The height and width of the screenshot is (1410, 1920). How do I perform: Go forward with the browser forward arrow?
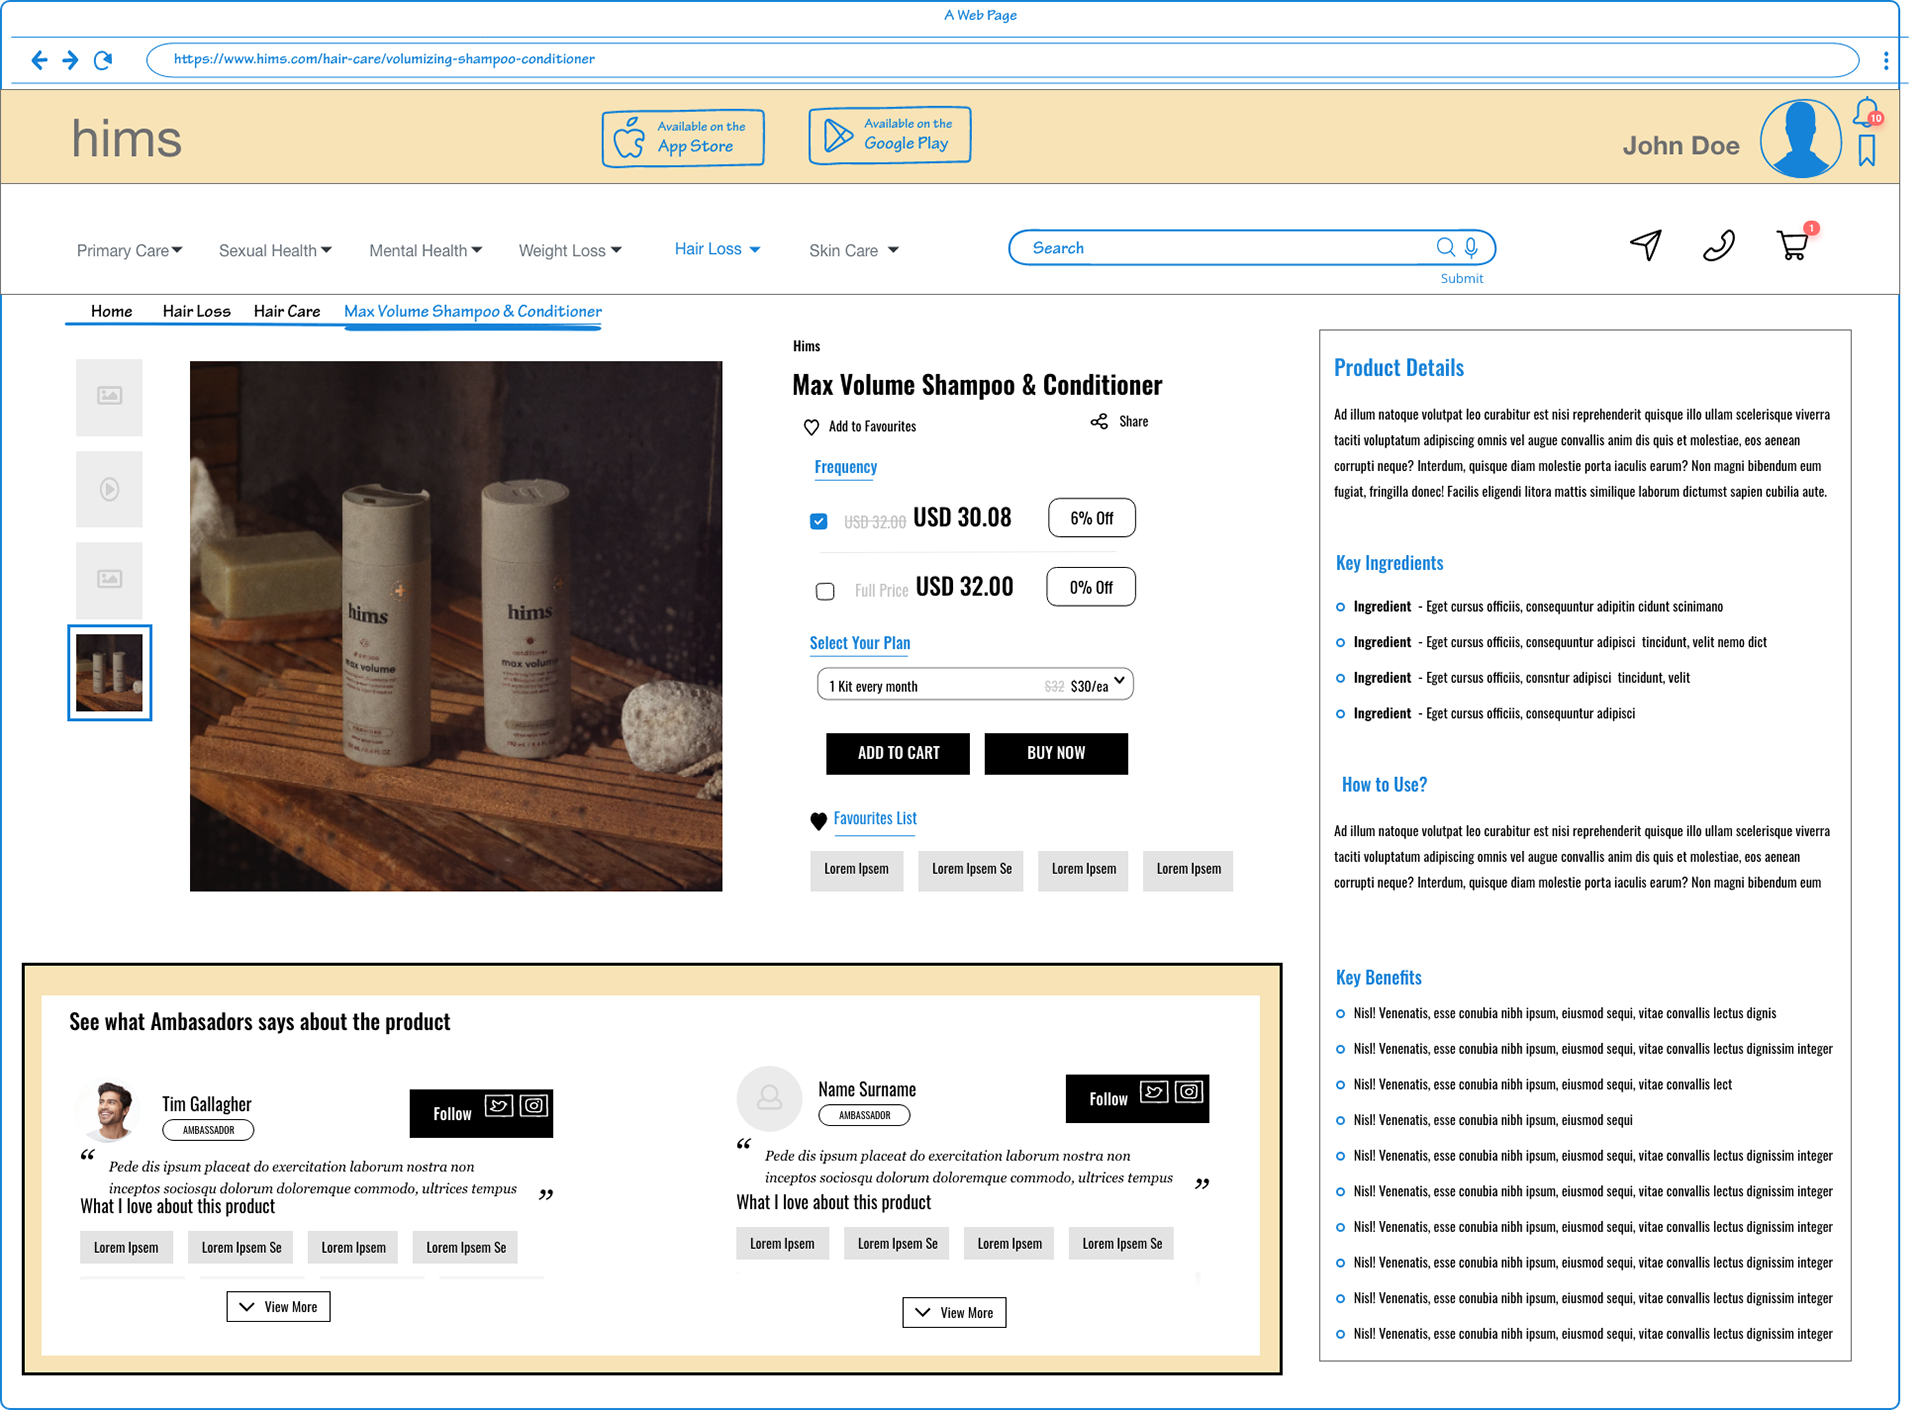tap(70, 60)
